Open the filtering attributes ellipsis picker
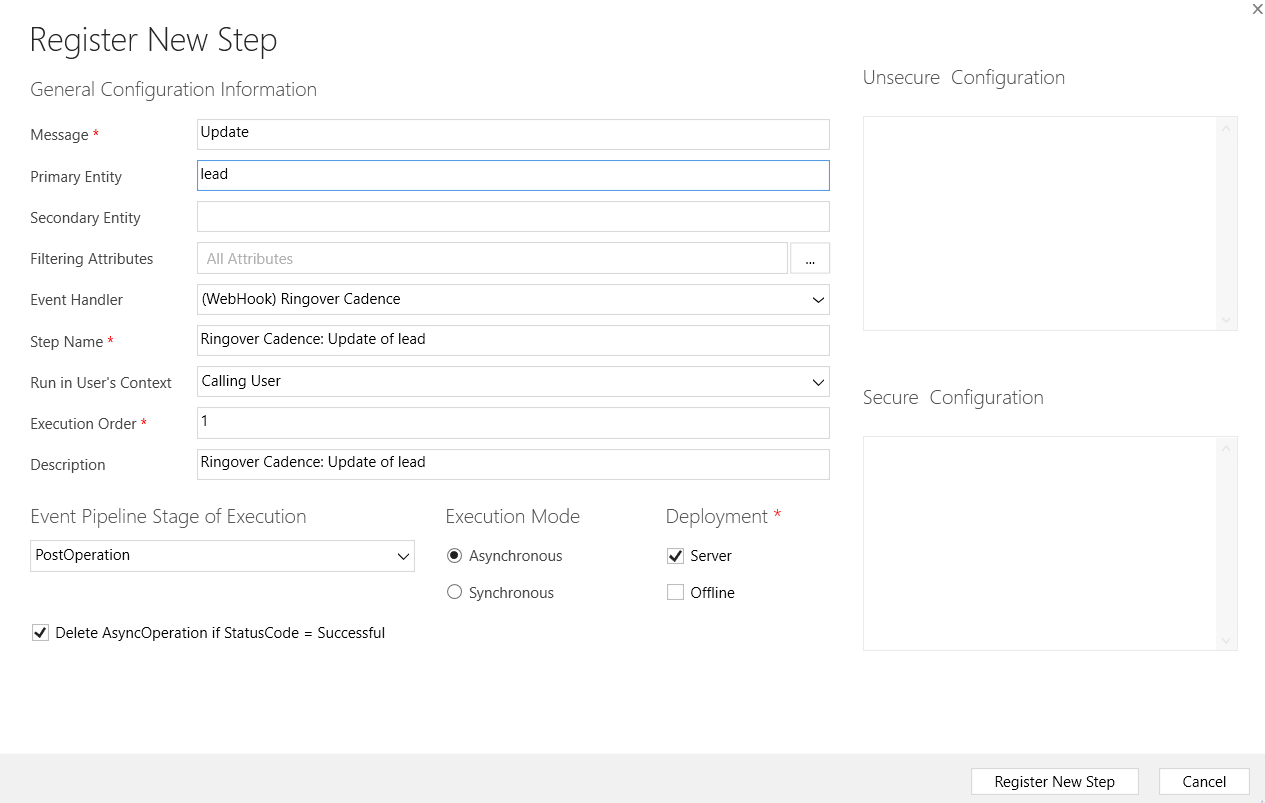This screenshot has height=803, width=1265. point(810,258)
